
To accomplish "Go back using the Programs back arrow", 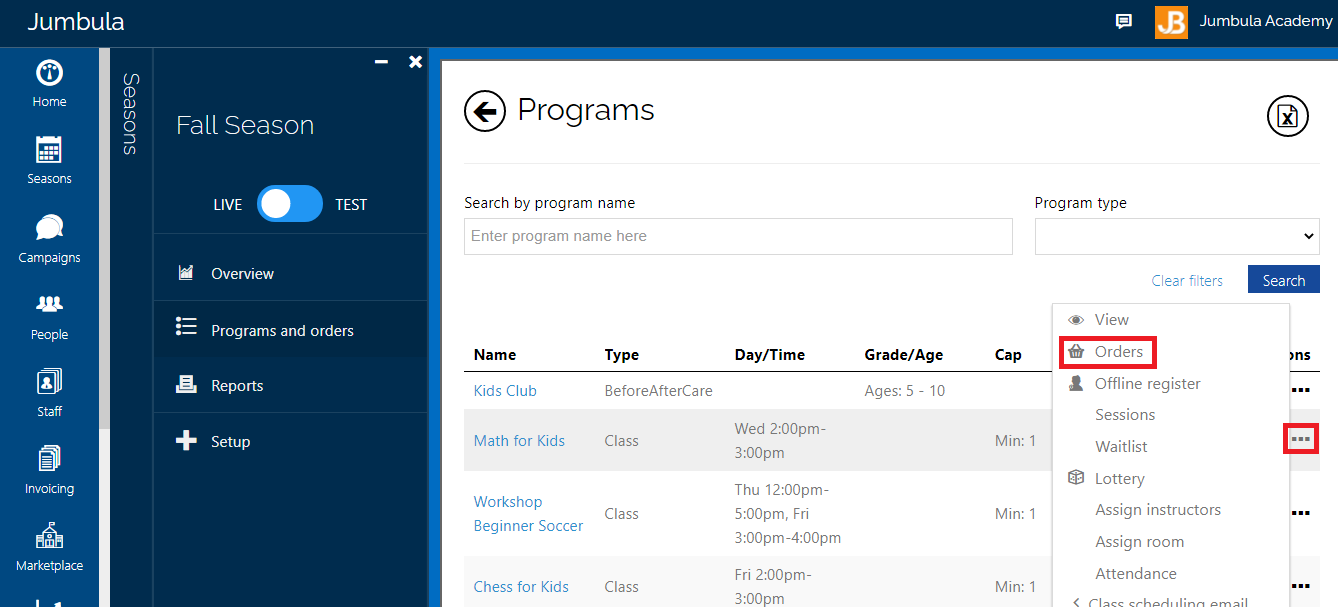I will point(485,111).
